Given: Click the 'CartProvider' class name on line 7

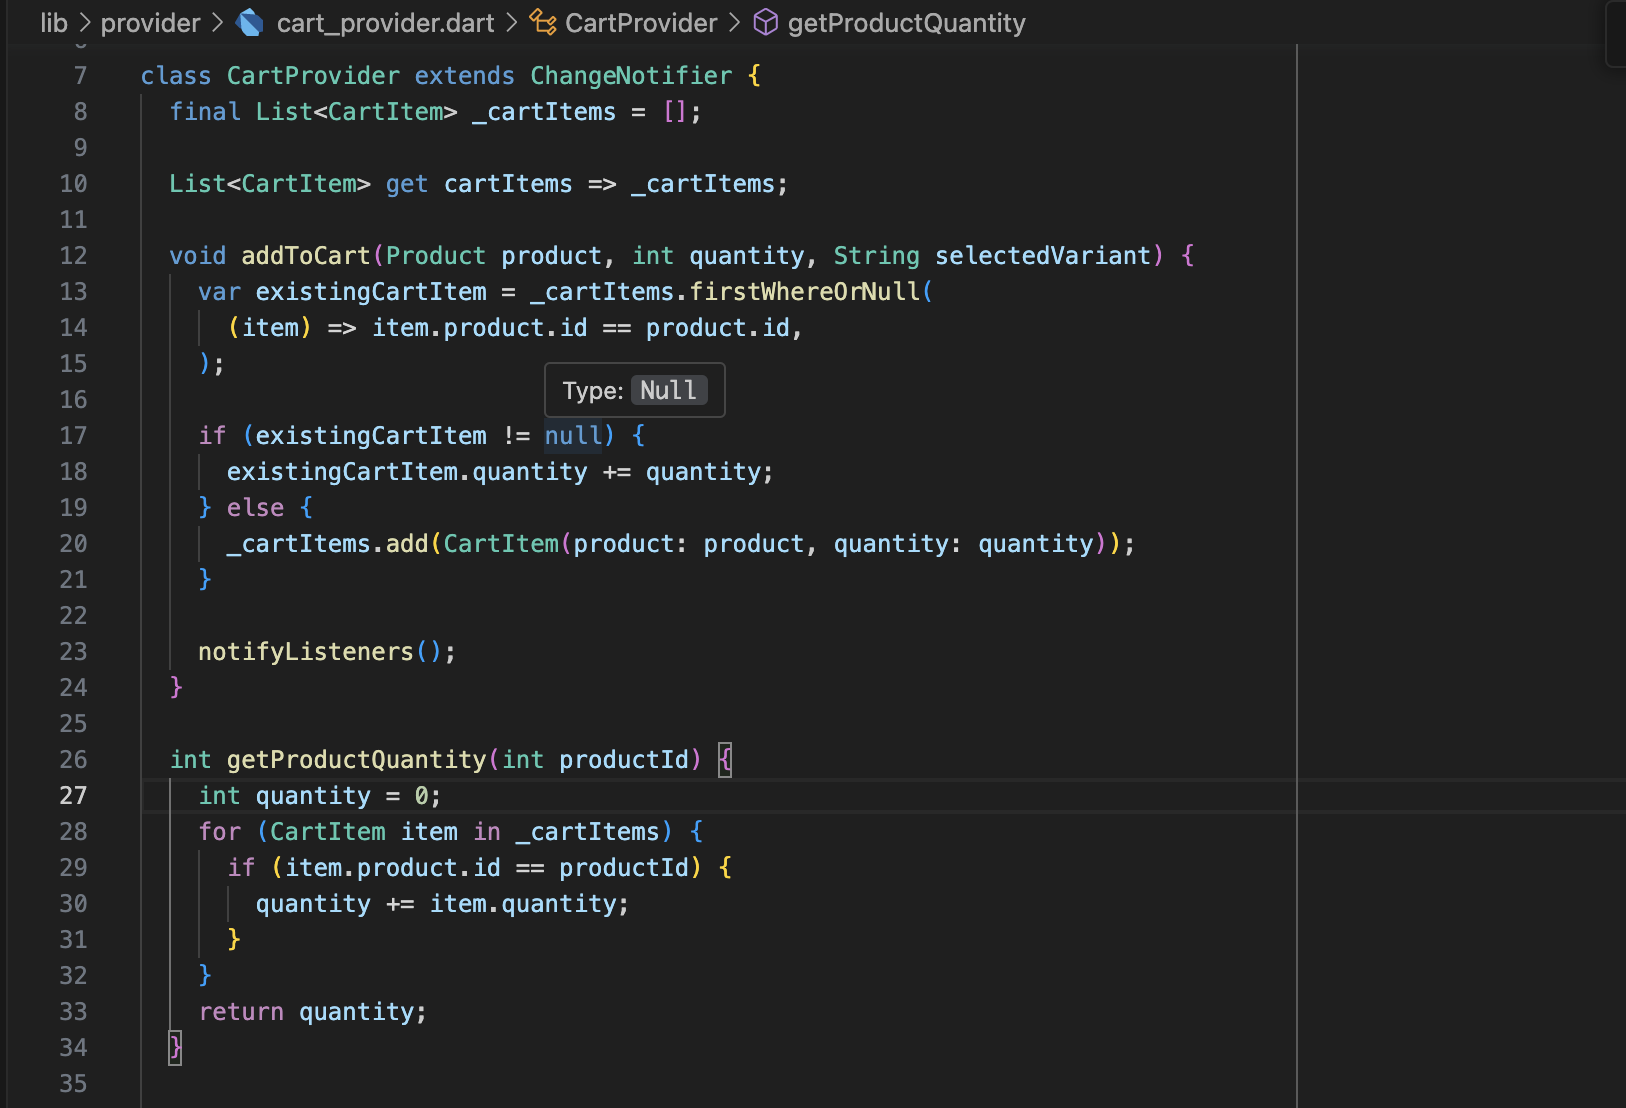Looking at the screenshot, I should pyautogui.click(x=313, y=76).
